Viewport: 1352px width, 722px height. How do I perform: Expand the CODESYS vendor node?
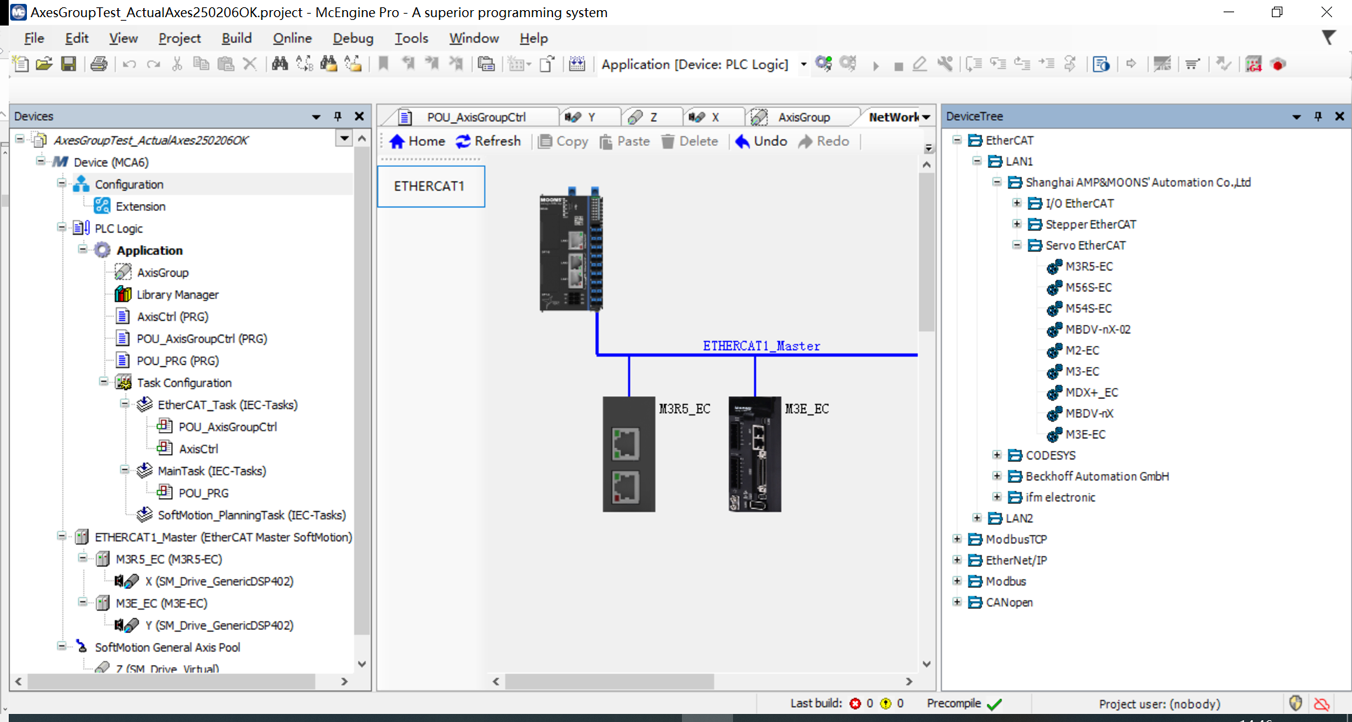tap(997, 455)
